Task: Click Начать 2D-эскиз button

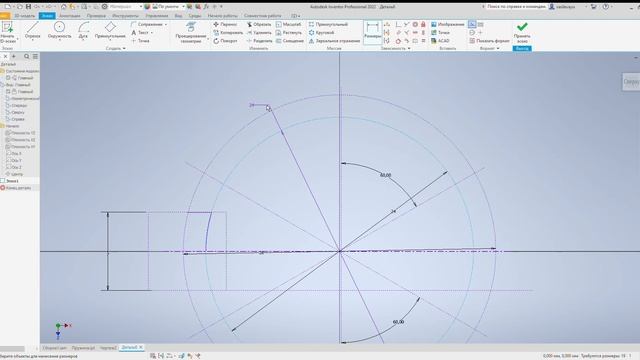Action: (x=8, y=32)
